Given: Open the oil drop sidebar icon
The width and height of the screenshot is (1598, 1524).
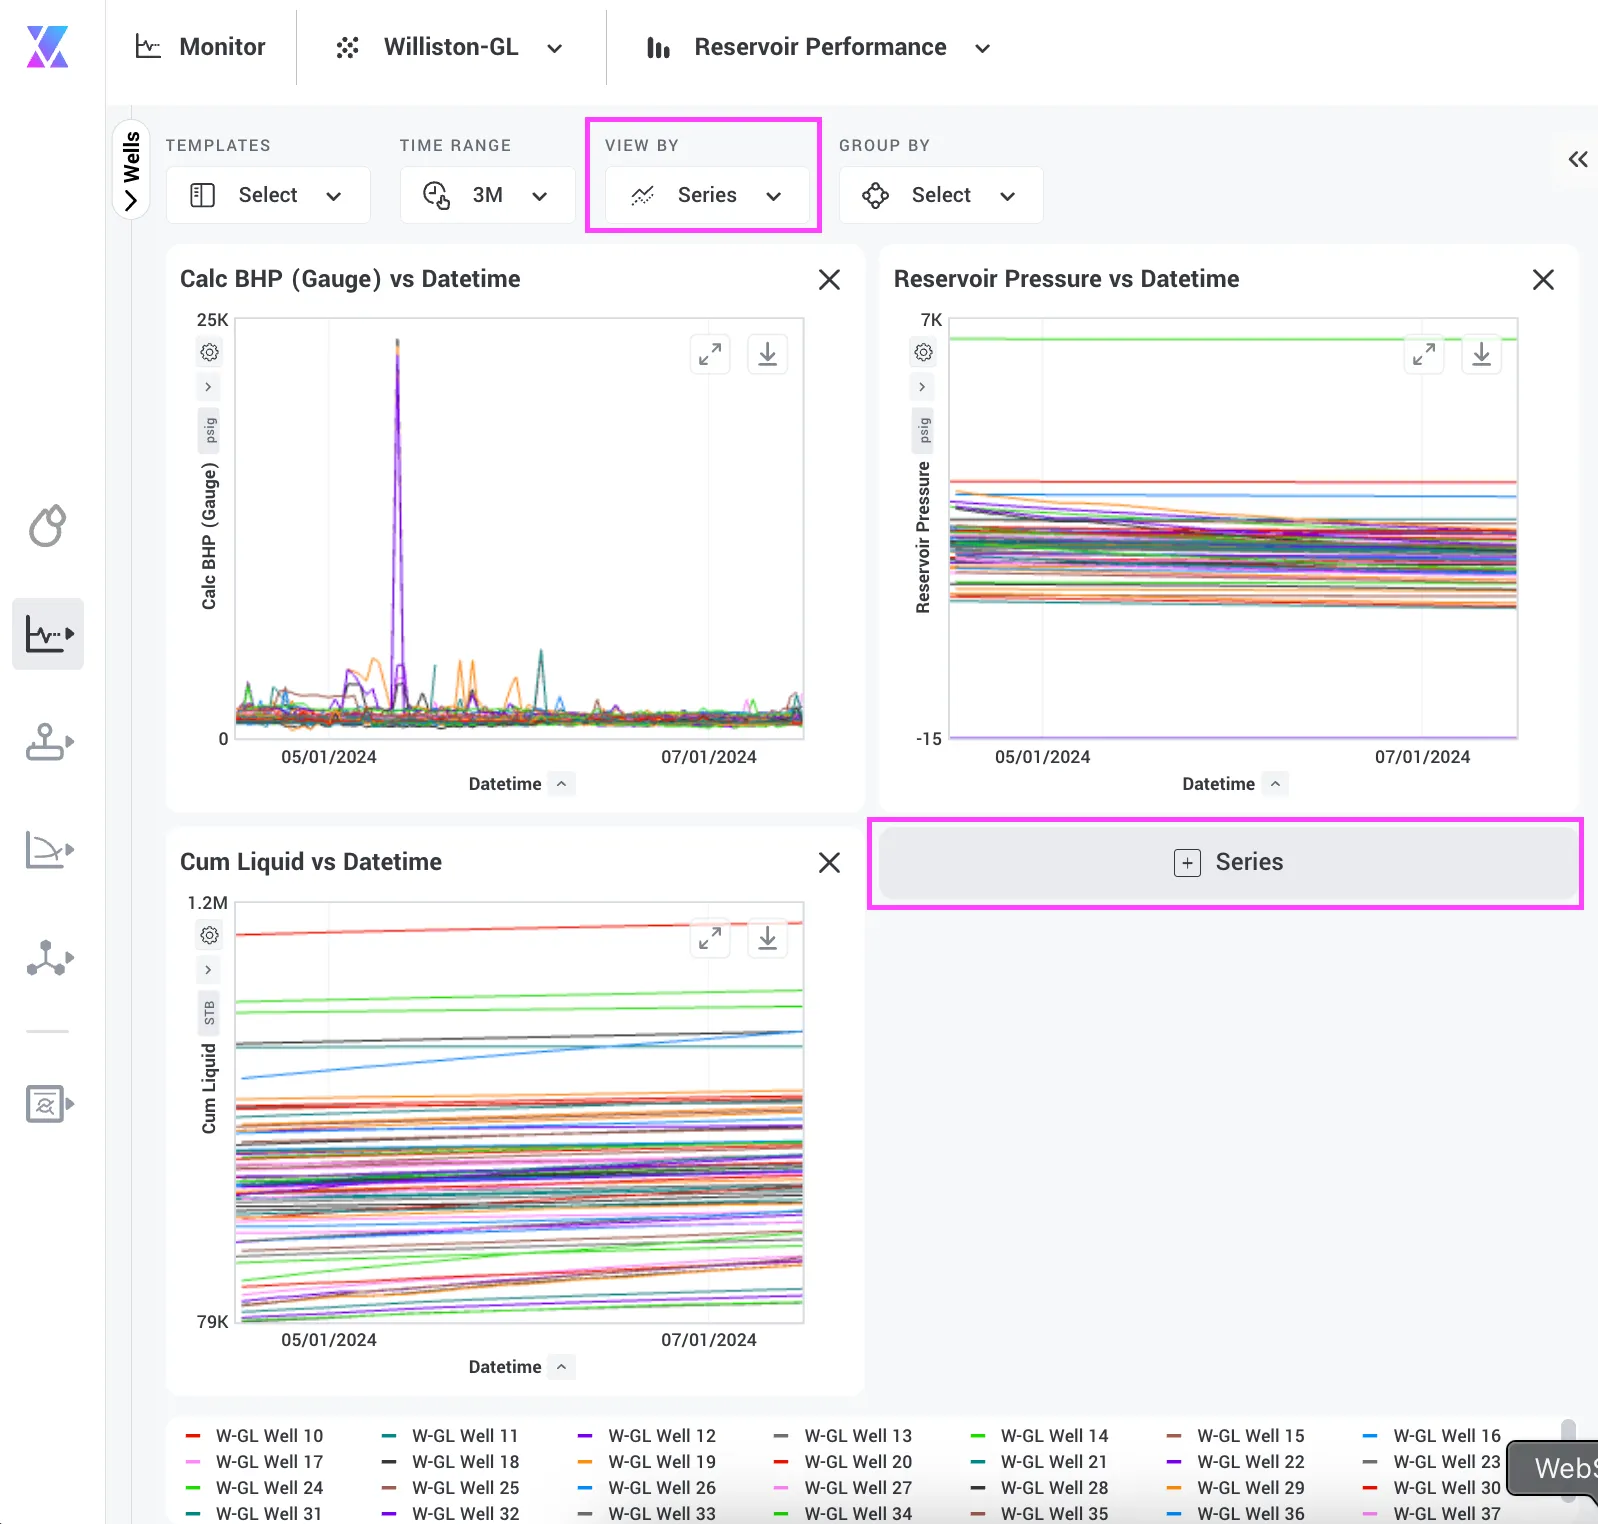Looking at the screenshot, I should point(47,525).
